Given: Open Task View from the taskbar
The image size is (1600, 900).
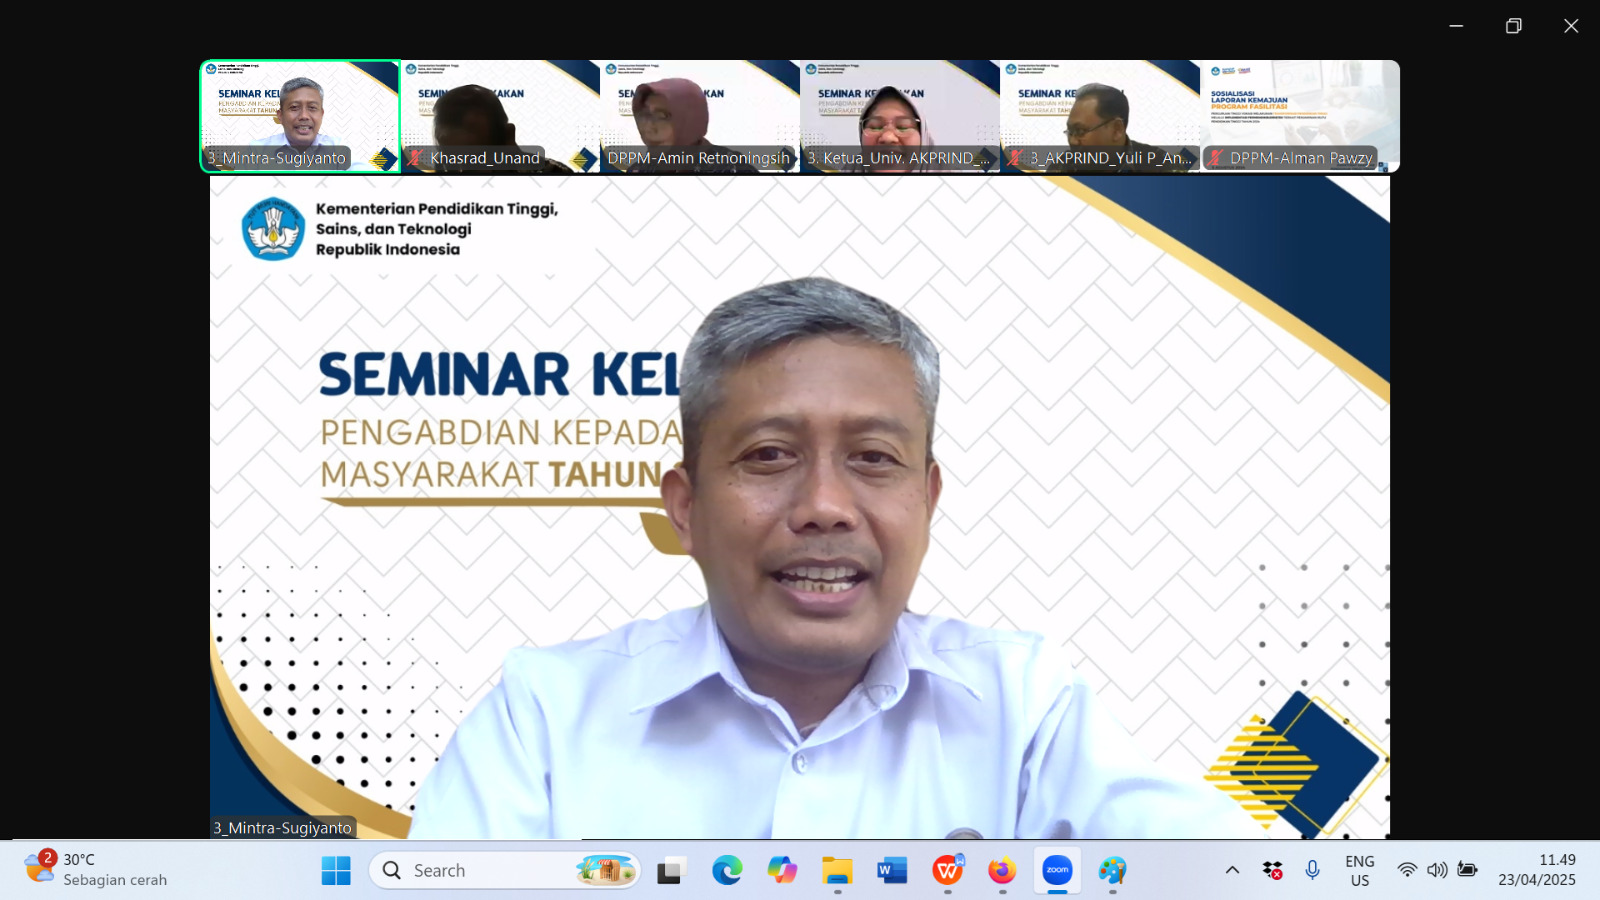Looking at the screenshot, I should (x=669, y=871).
